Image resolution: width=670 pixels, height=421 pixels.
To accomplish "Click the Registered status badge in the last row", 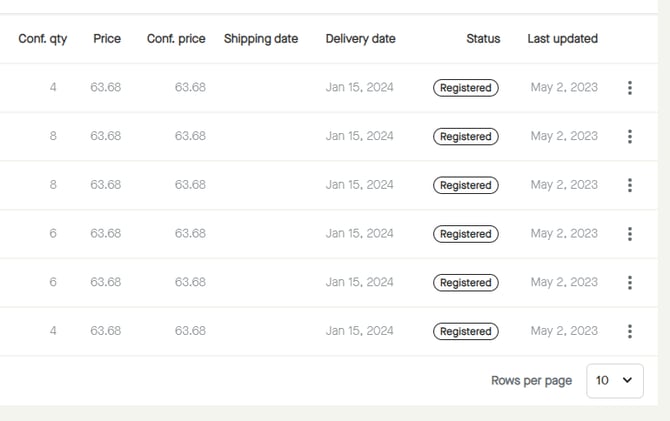I will pos(466,332).
